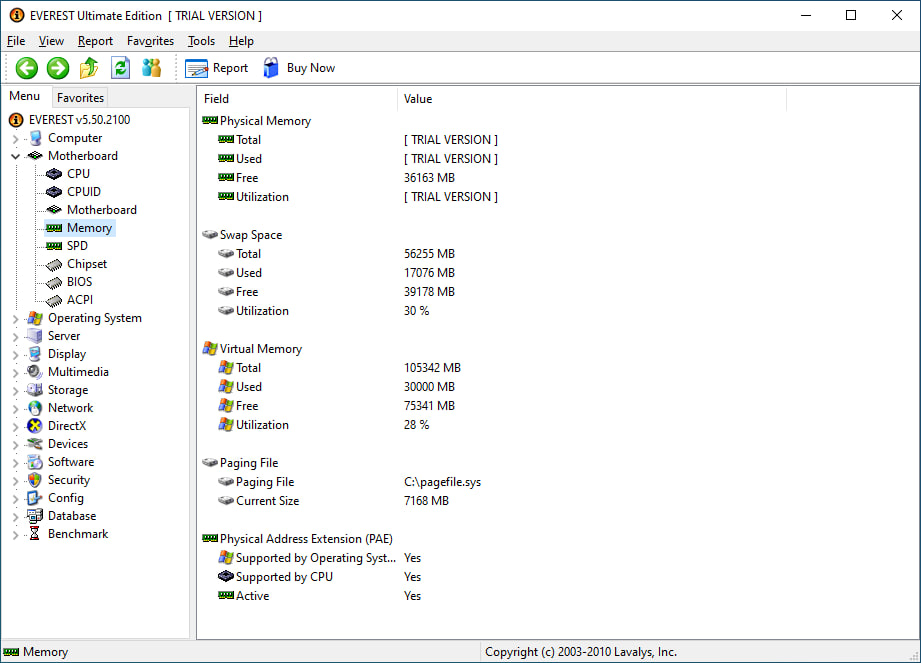Click the Benchmark hourglass icon
This screenshot has width=921, height=663.
(x=35, y=534)
